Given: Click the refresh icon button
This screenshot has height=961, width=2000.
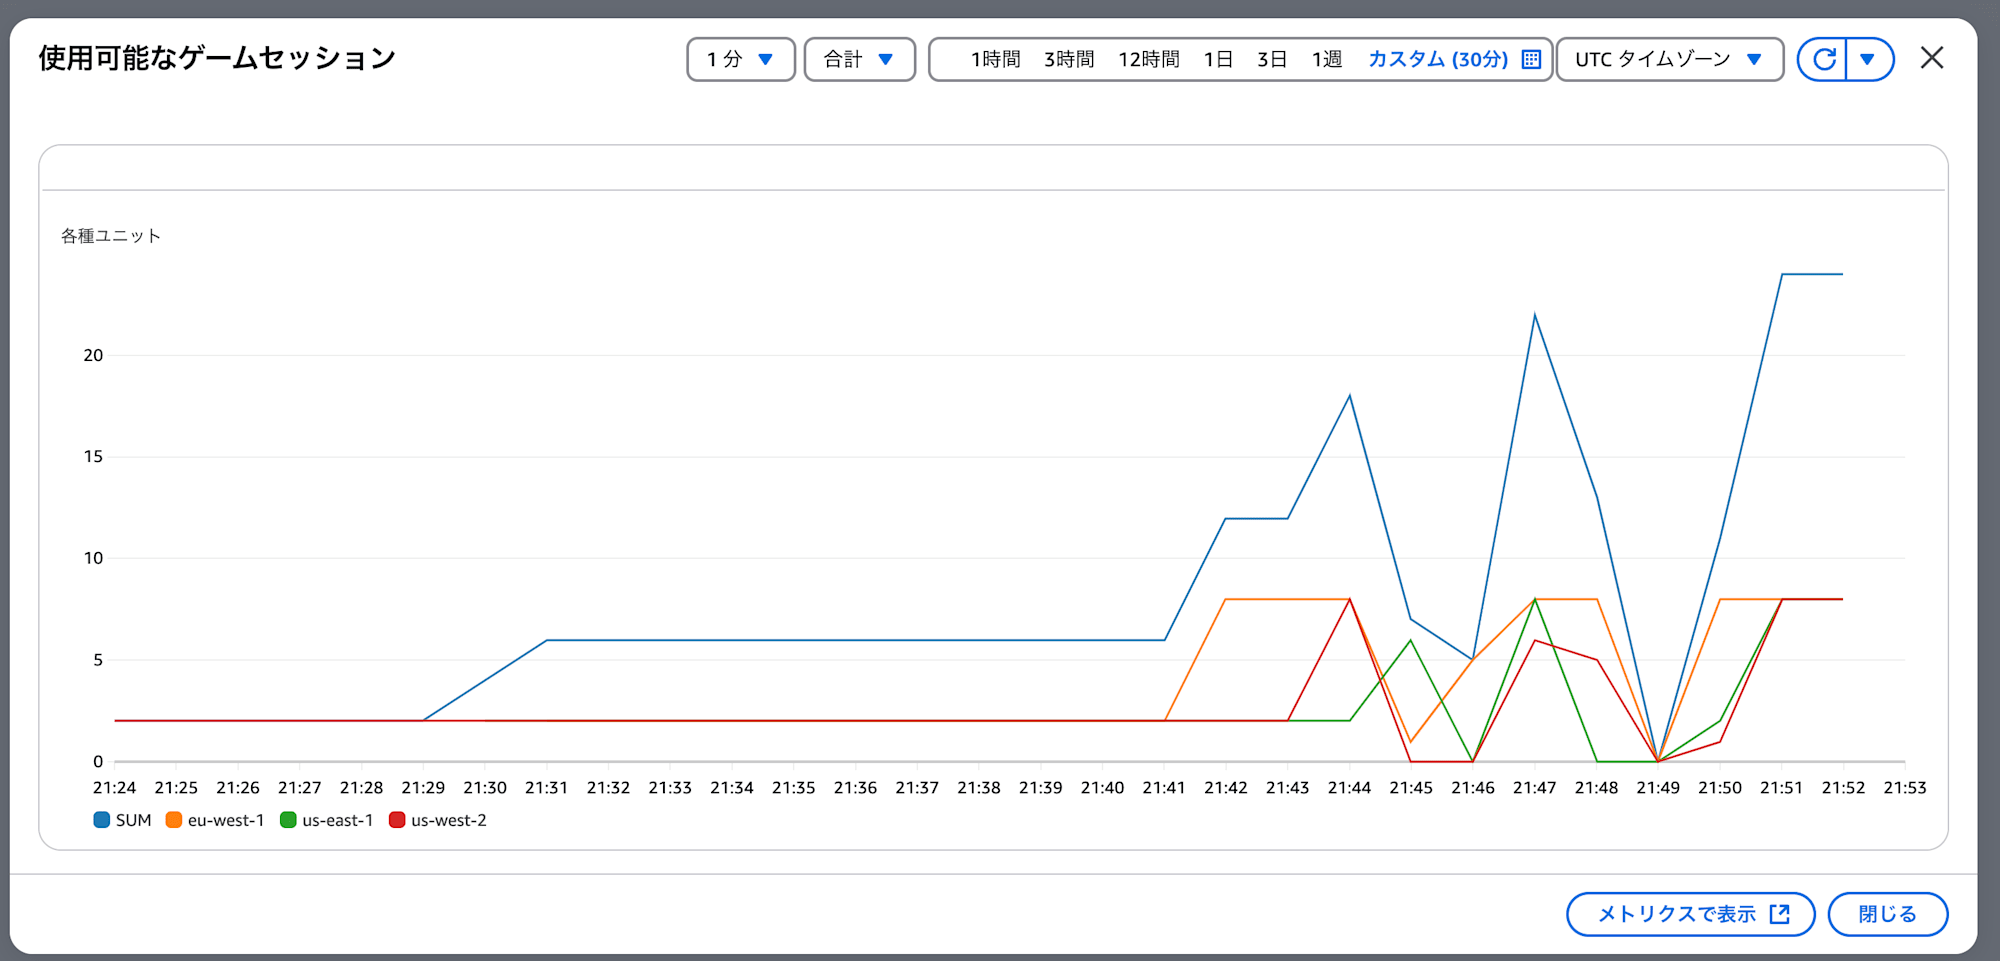Looking at the screenshot, I should click(x=1823, y=59).
